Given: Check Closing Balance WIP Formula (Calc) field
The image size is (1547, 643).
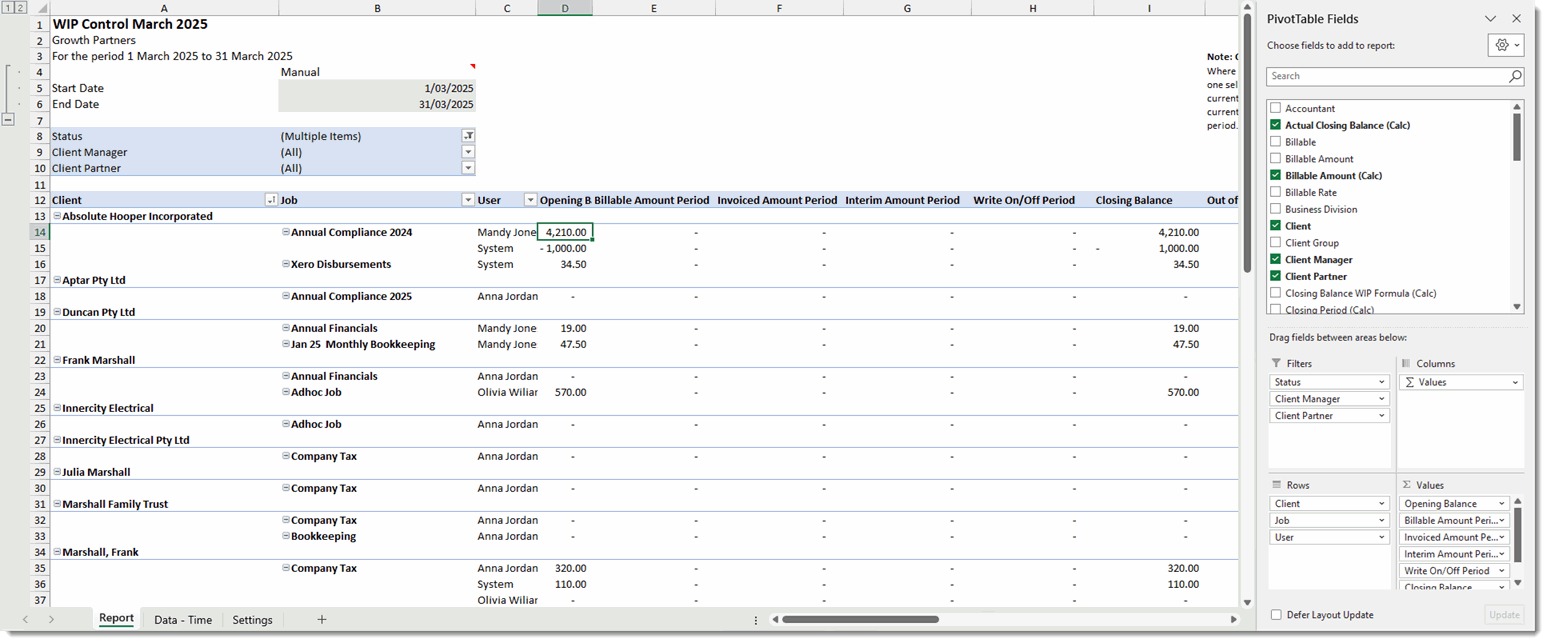Looking at the screenshot, I should point(1275,293).
